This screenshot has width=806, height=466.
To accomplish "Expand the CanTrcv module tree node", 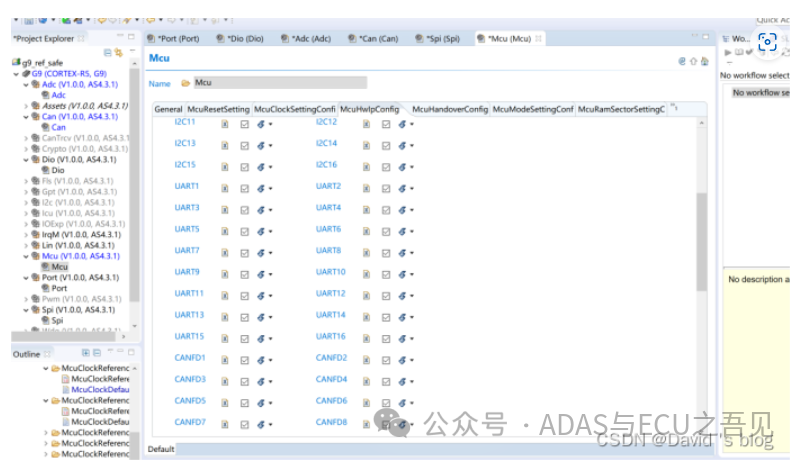I will [26, 138].
